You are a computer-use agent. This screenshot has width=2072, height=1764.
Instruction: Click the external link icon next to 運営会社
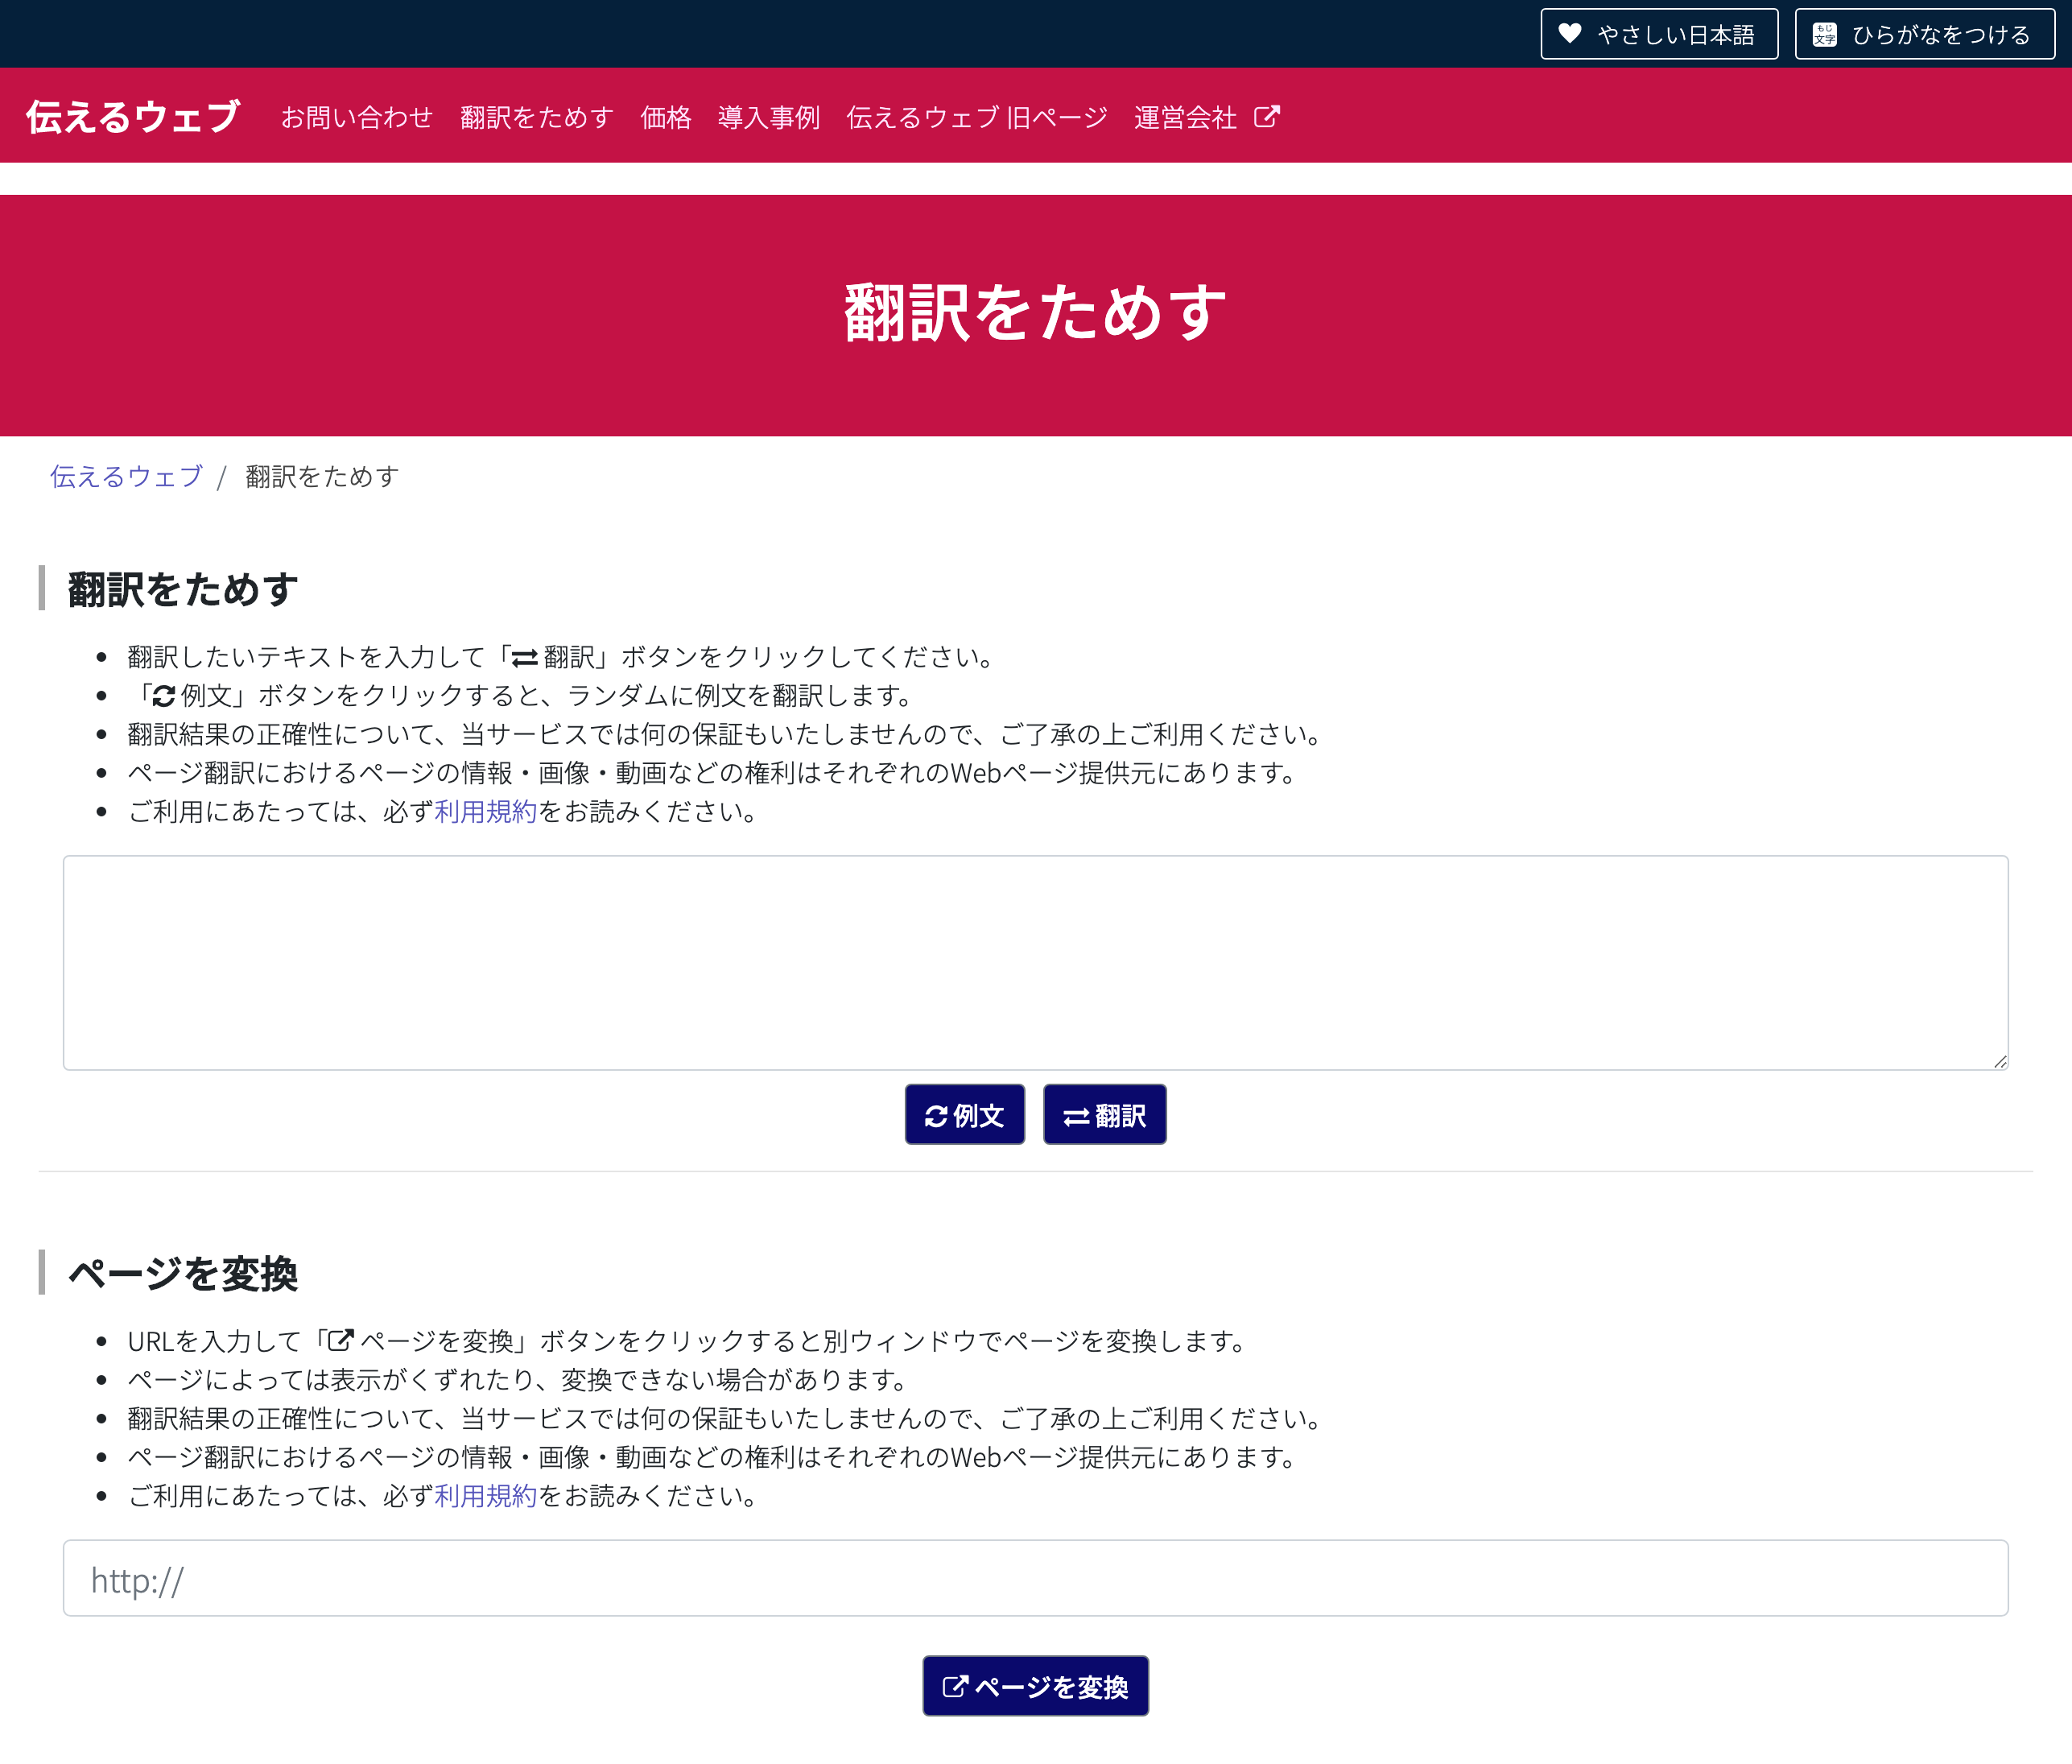click(1268, 116)
